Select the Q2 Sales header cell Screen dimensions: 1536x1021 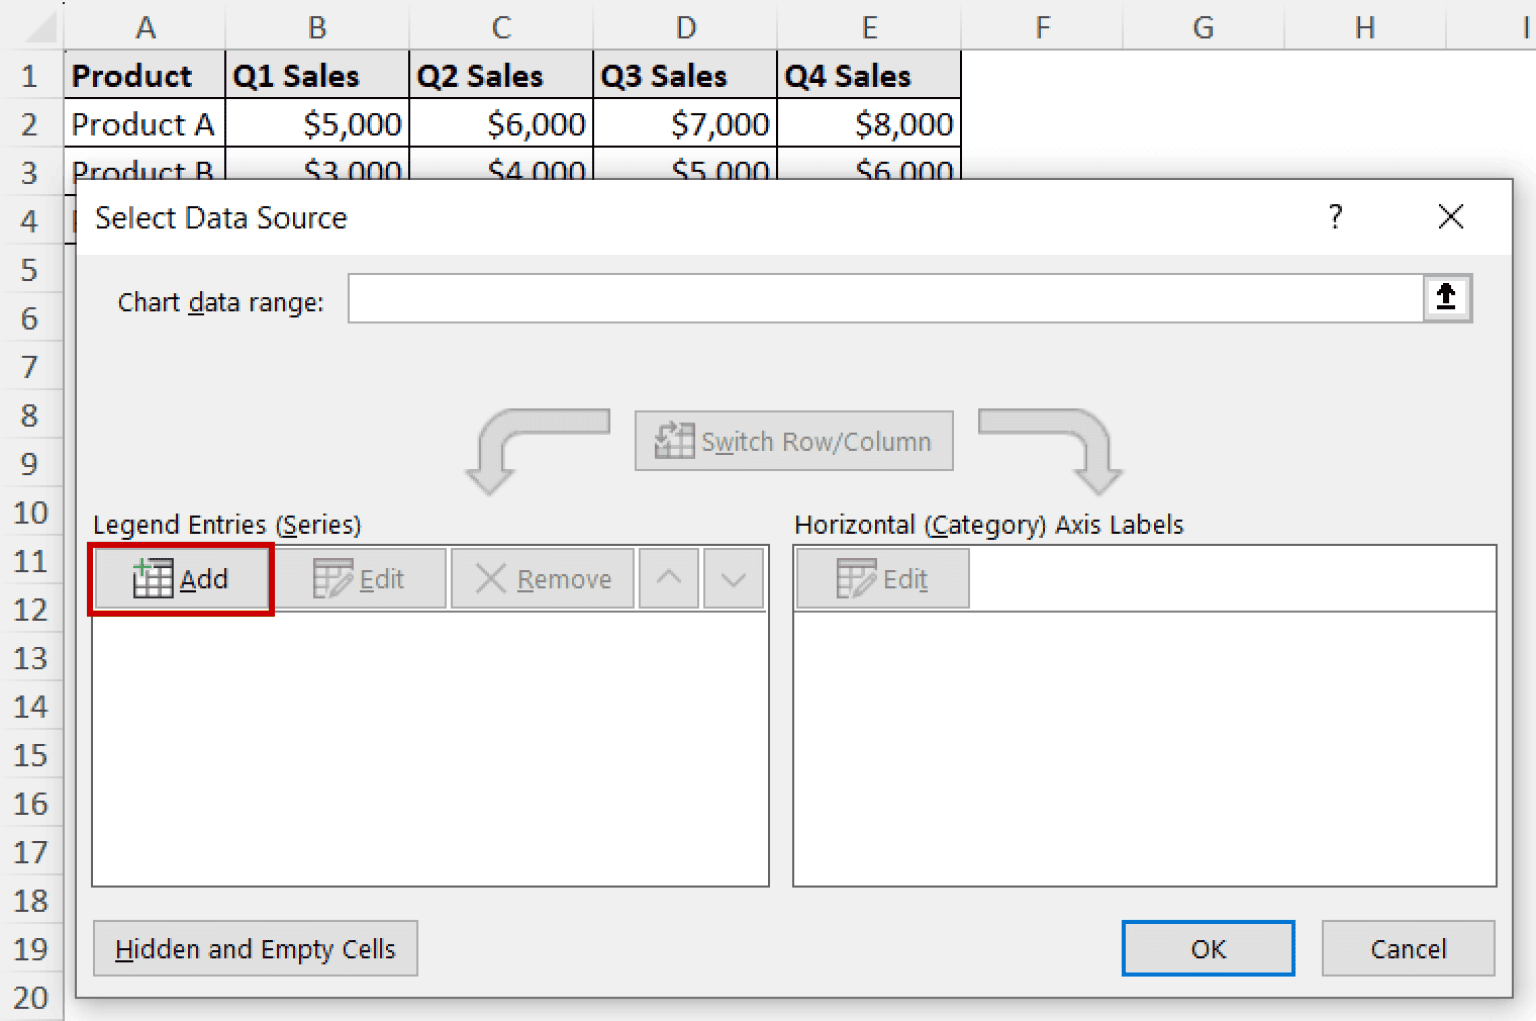tap(500, 74)
